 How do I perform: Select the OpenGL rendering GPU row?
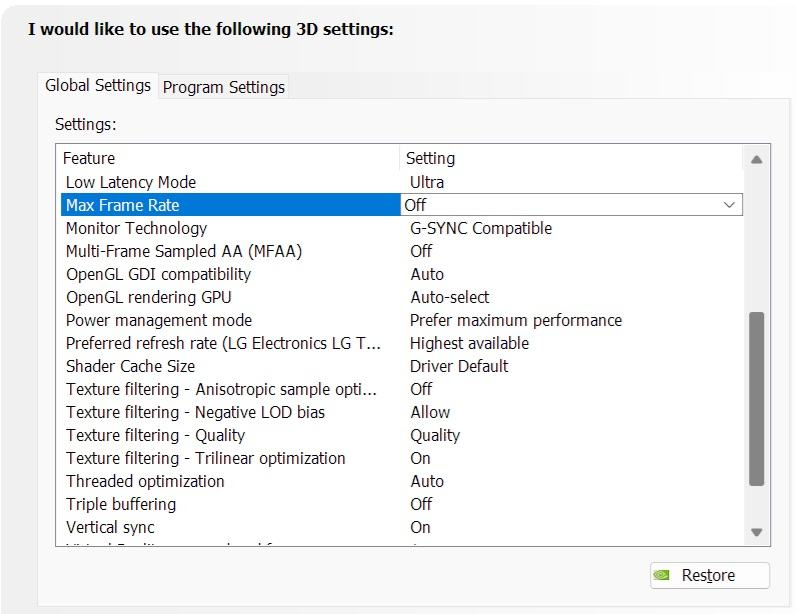point(150,297)
